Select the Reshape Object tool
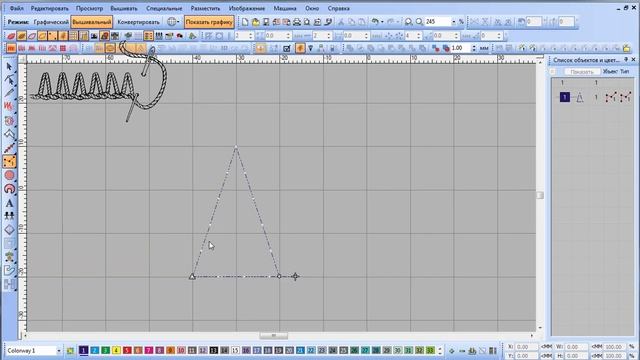The image size is (640, 360). [9, 80]
